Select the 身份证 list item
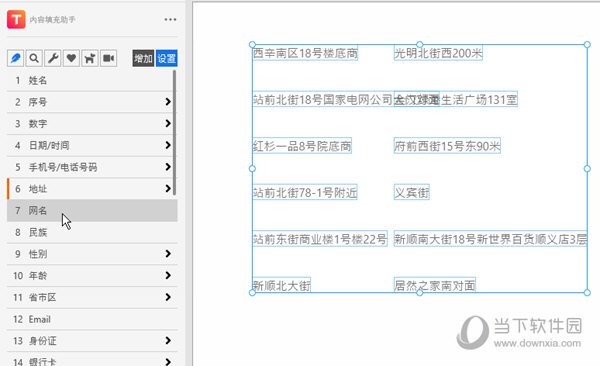 pos(92,341)
